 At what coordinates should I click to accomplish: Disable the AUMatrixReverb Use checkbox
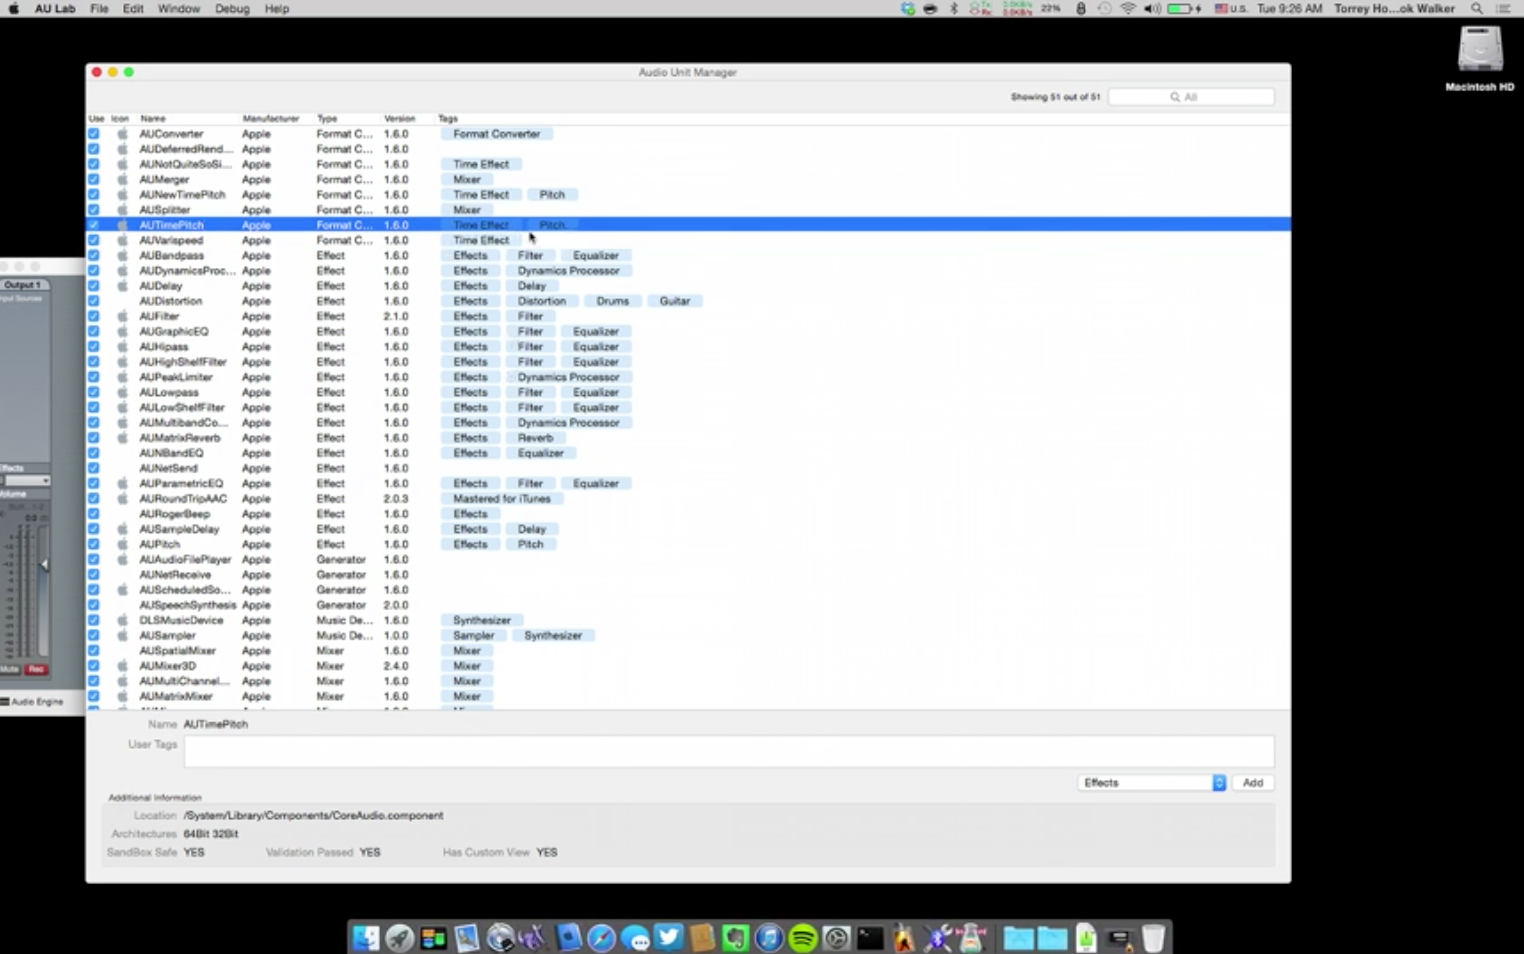[x=94, y=438]
